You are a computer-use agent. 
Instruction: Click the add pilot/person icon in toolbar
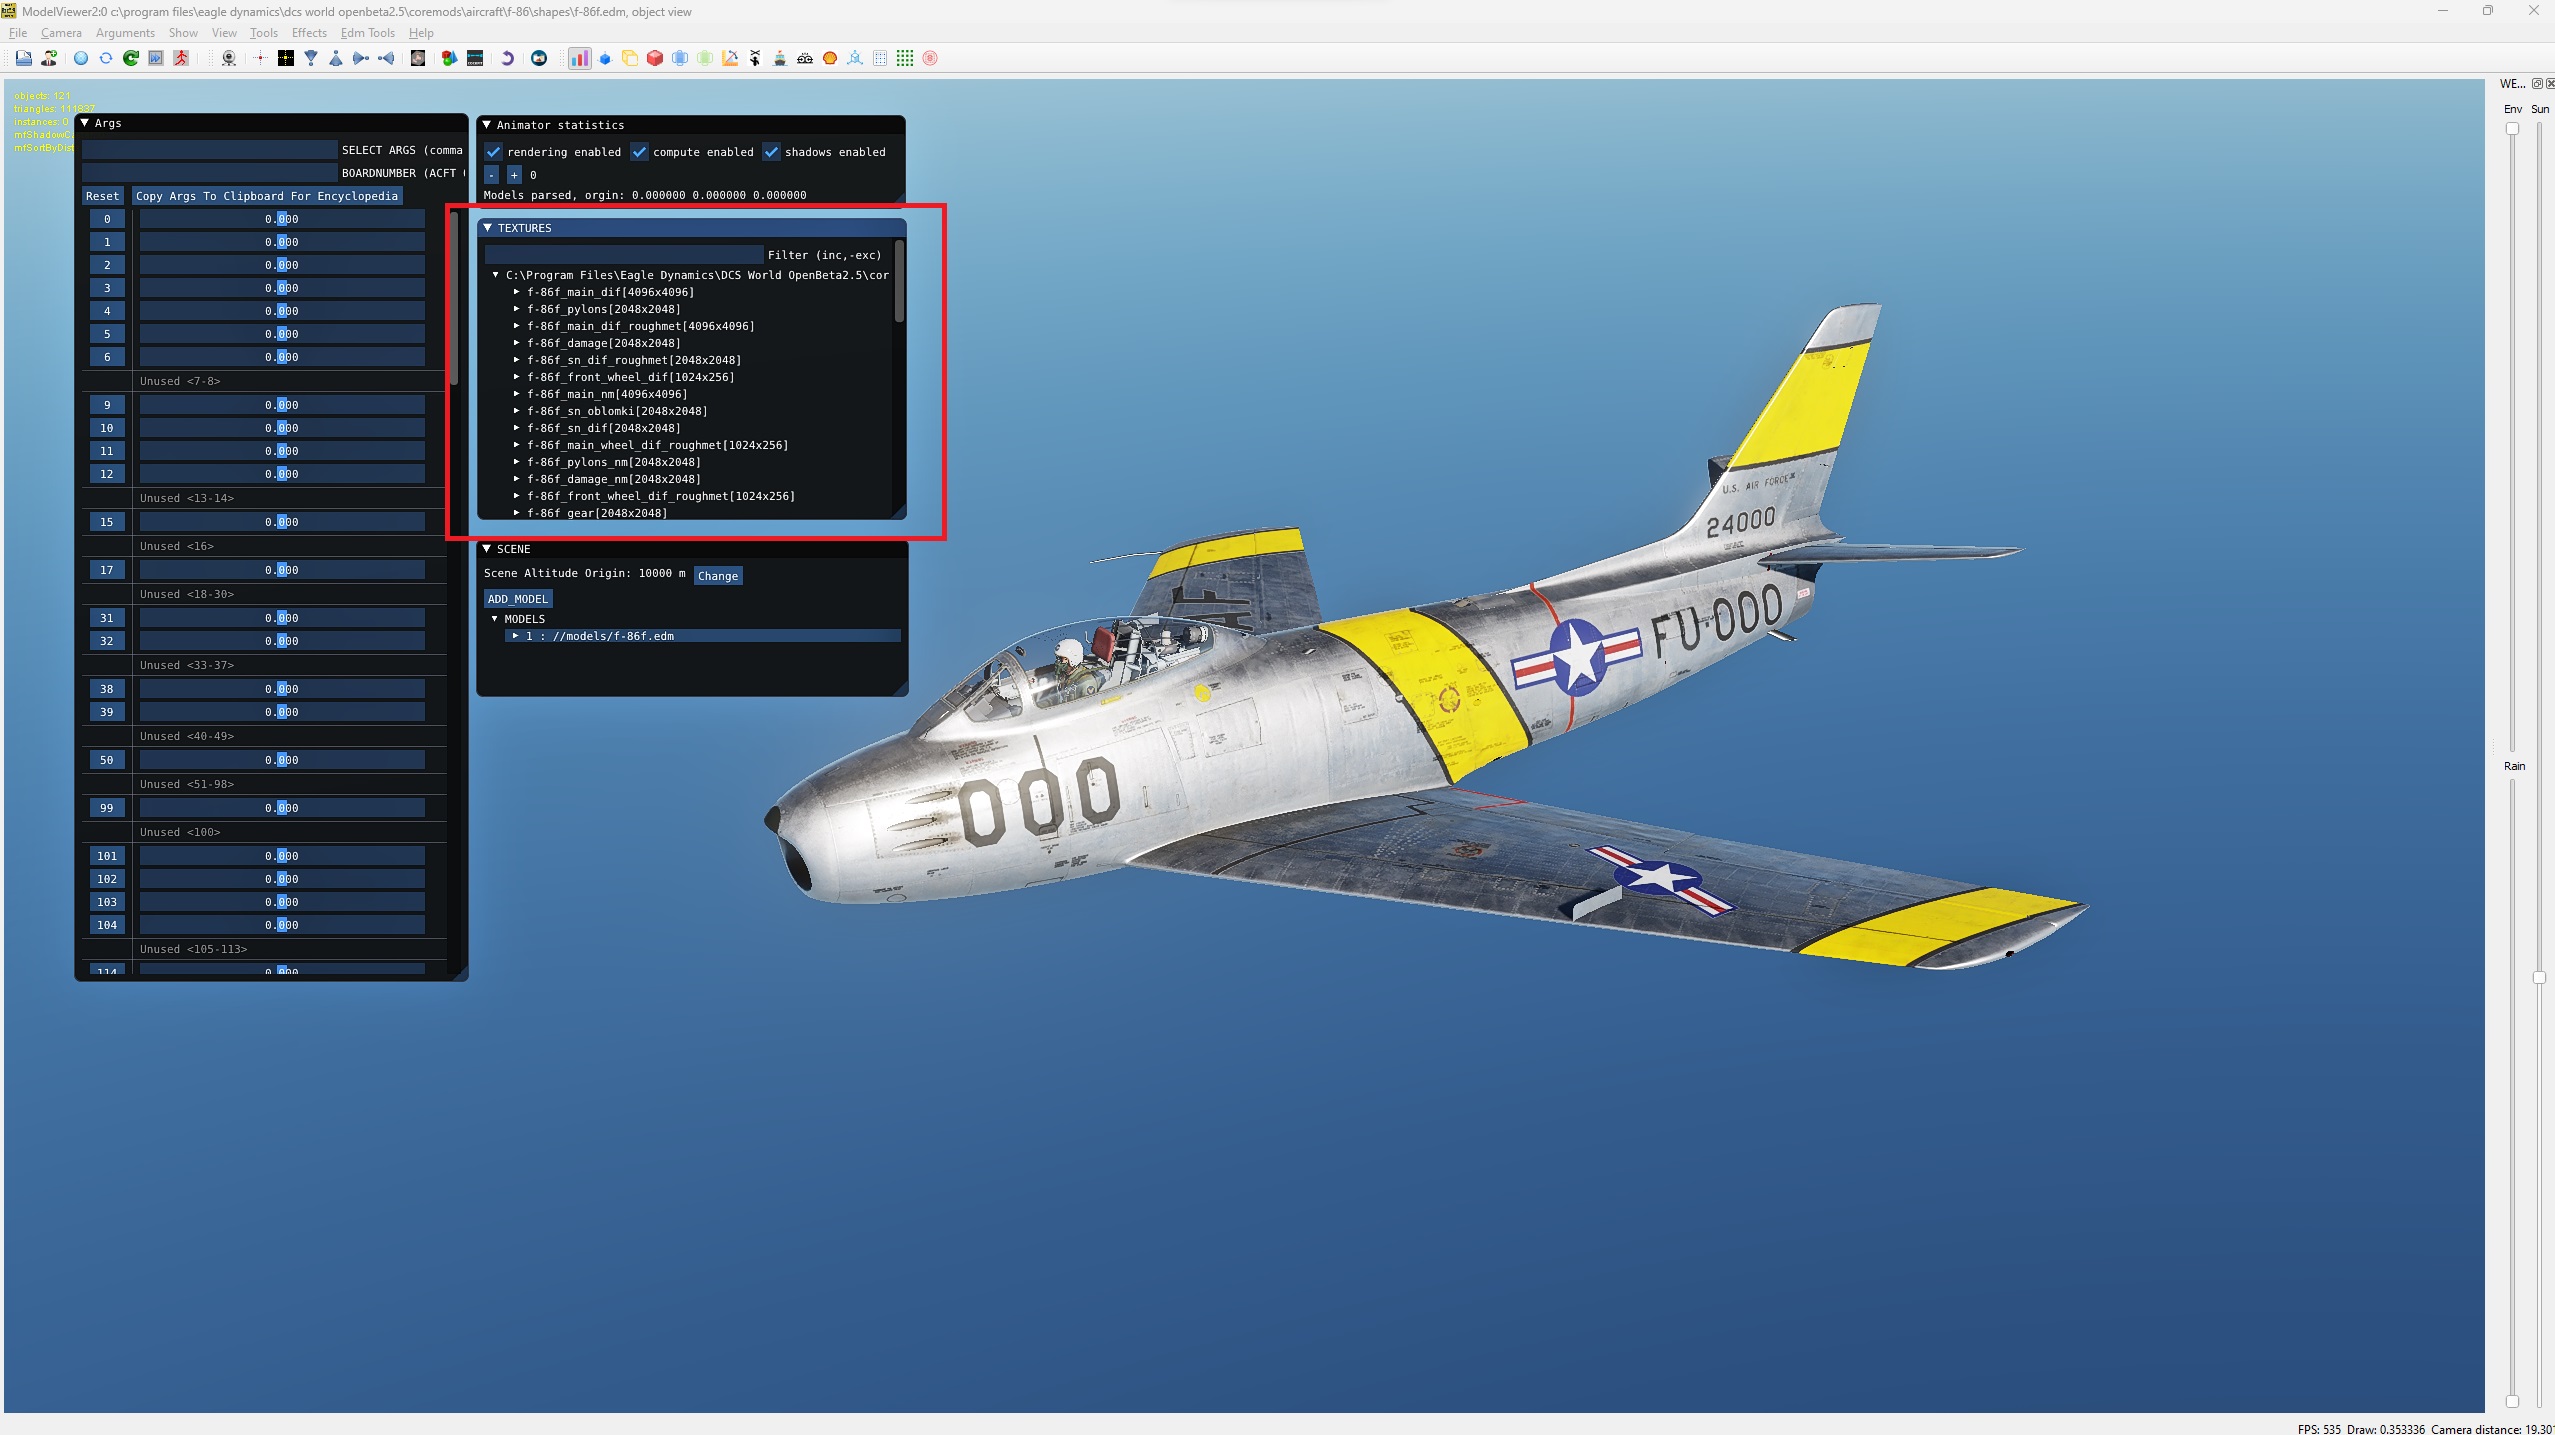(x=48, y=58)
